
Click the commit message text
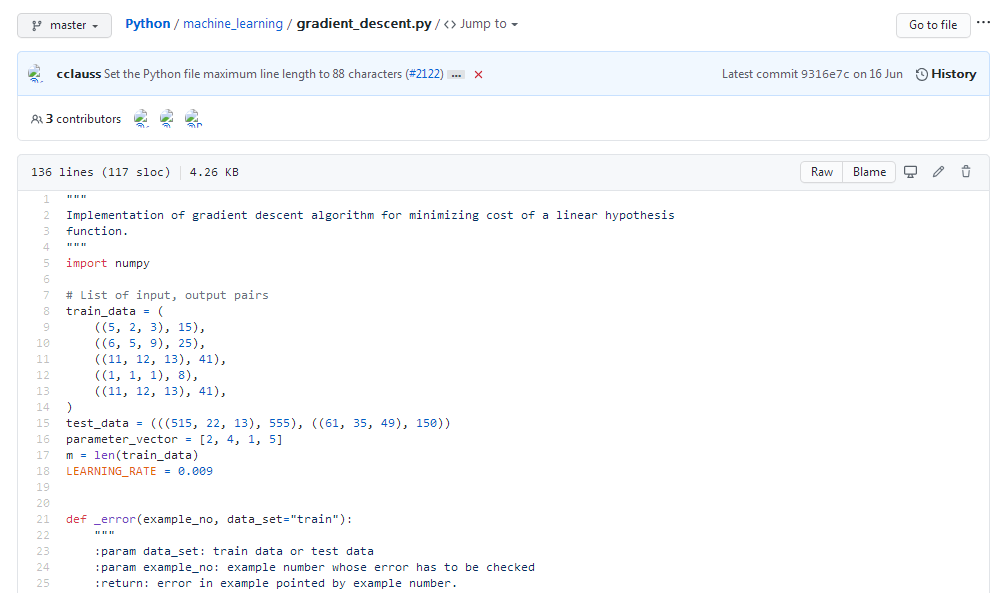(x=254, y=74)
